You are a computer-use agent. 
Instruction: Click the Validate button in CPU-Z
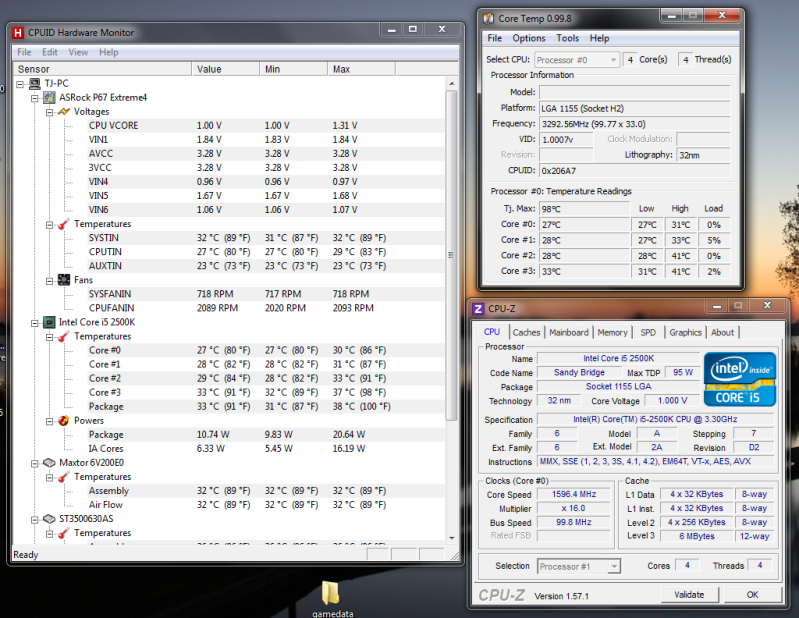(689, 595)
